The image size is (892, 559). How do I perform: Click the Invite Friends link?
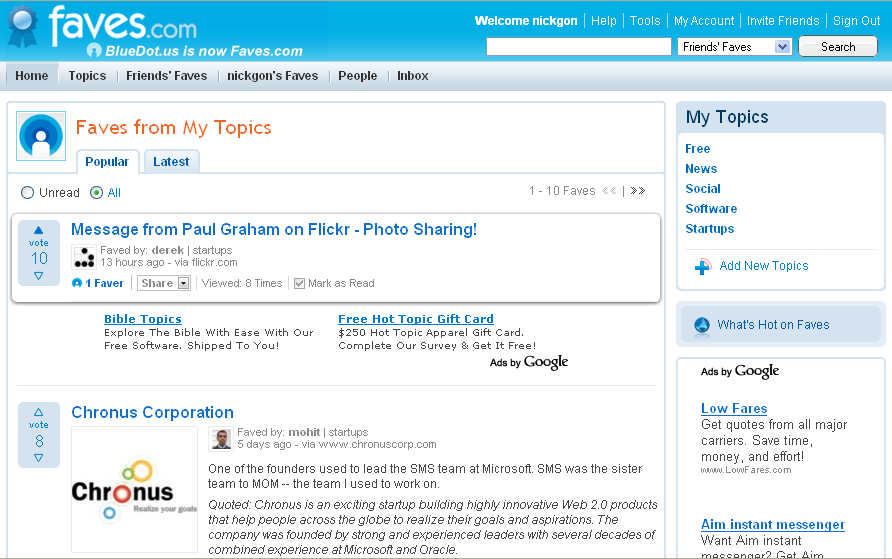click(783, 21)
